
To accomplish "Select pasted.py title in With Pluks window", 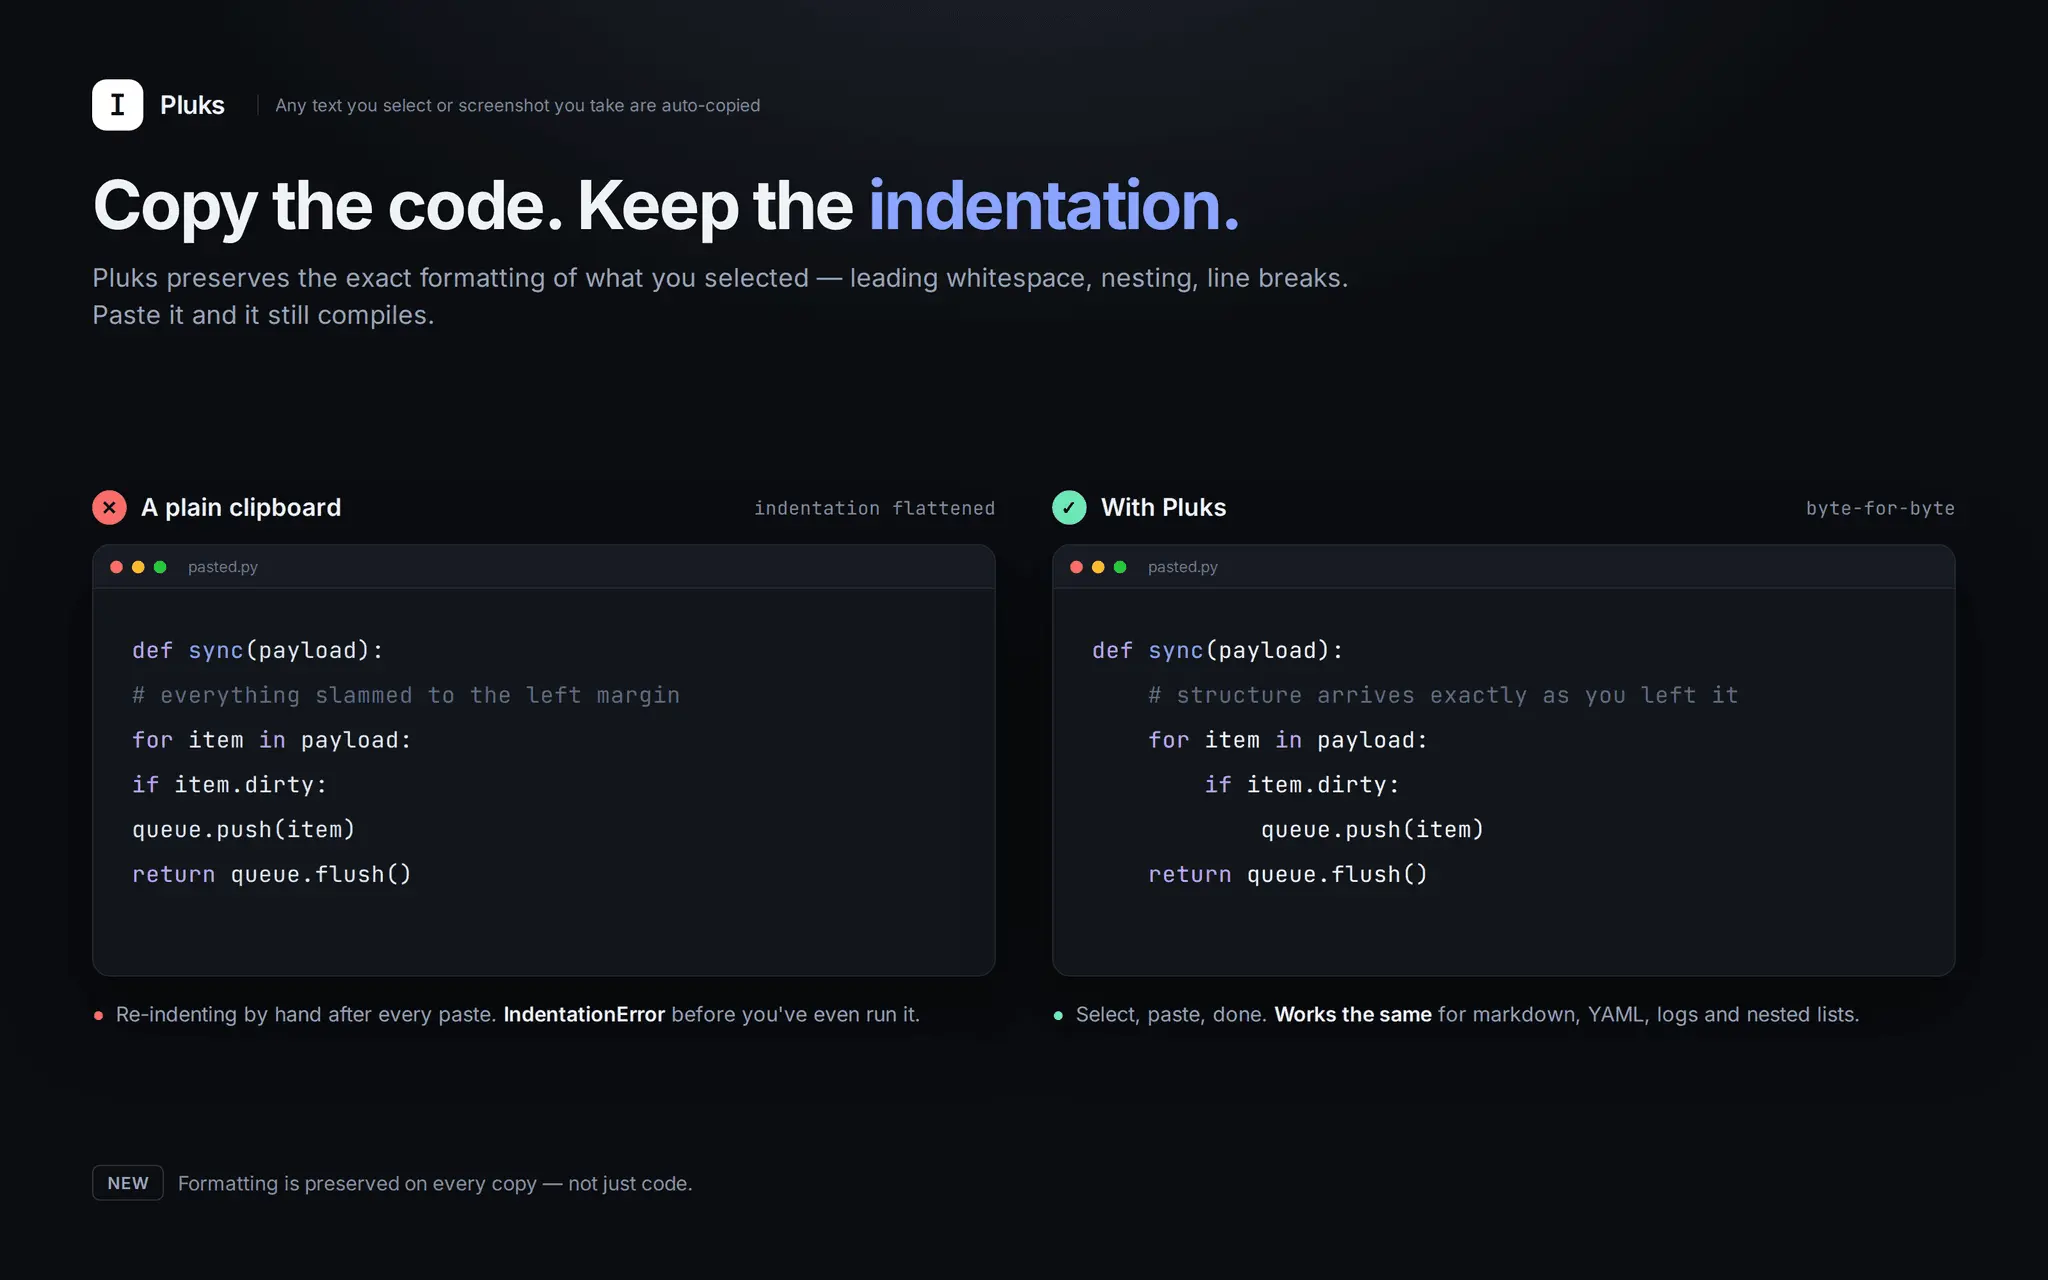I will tap(1183, 567).
